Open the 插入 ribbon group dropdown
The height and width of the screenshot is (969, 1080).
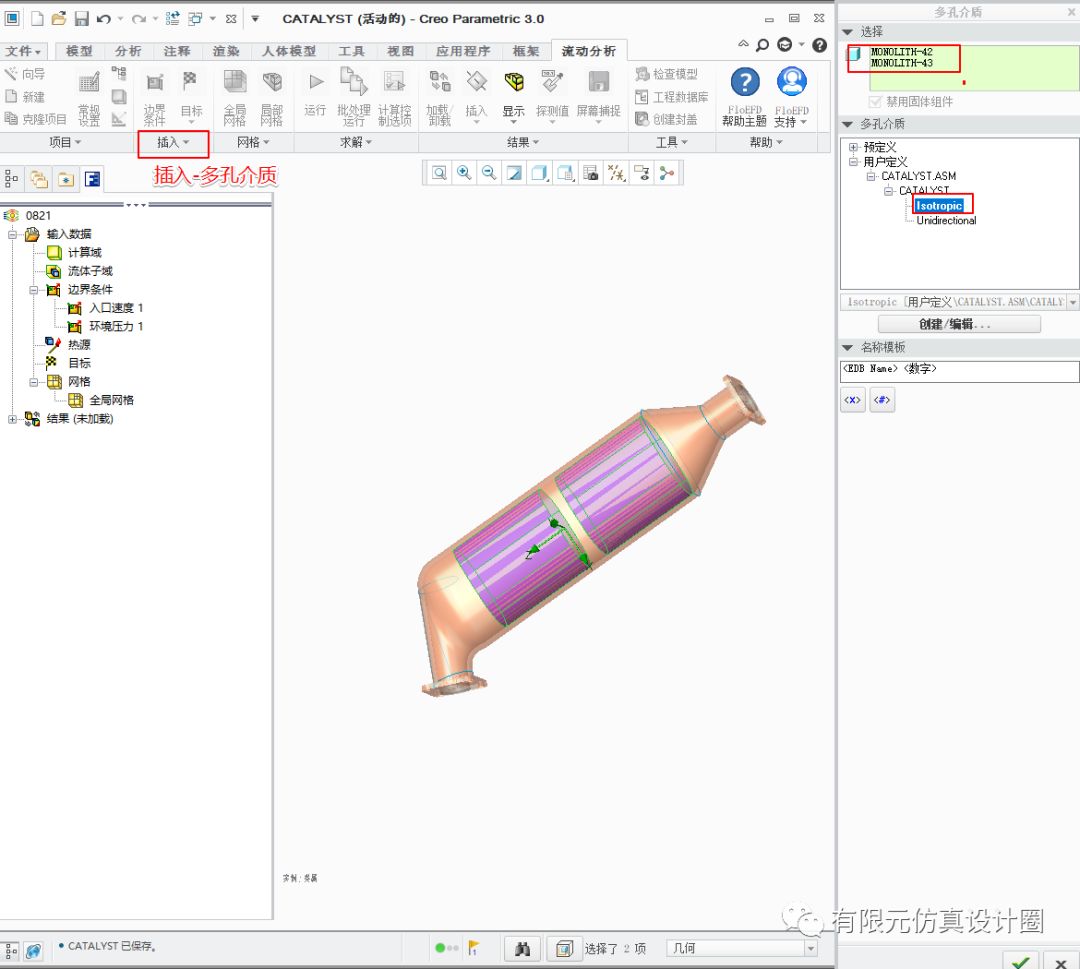[173, 143]
